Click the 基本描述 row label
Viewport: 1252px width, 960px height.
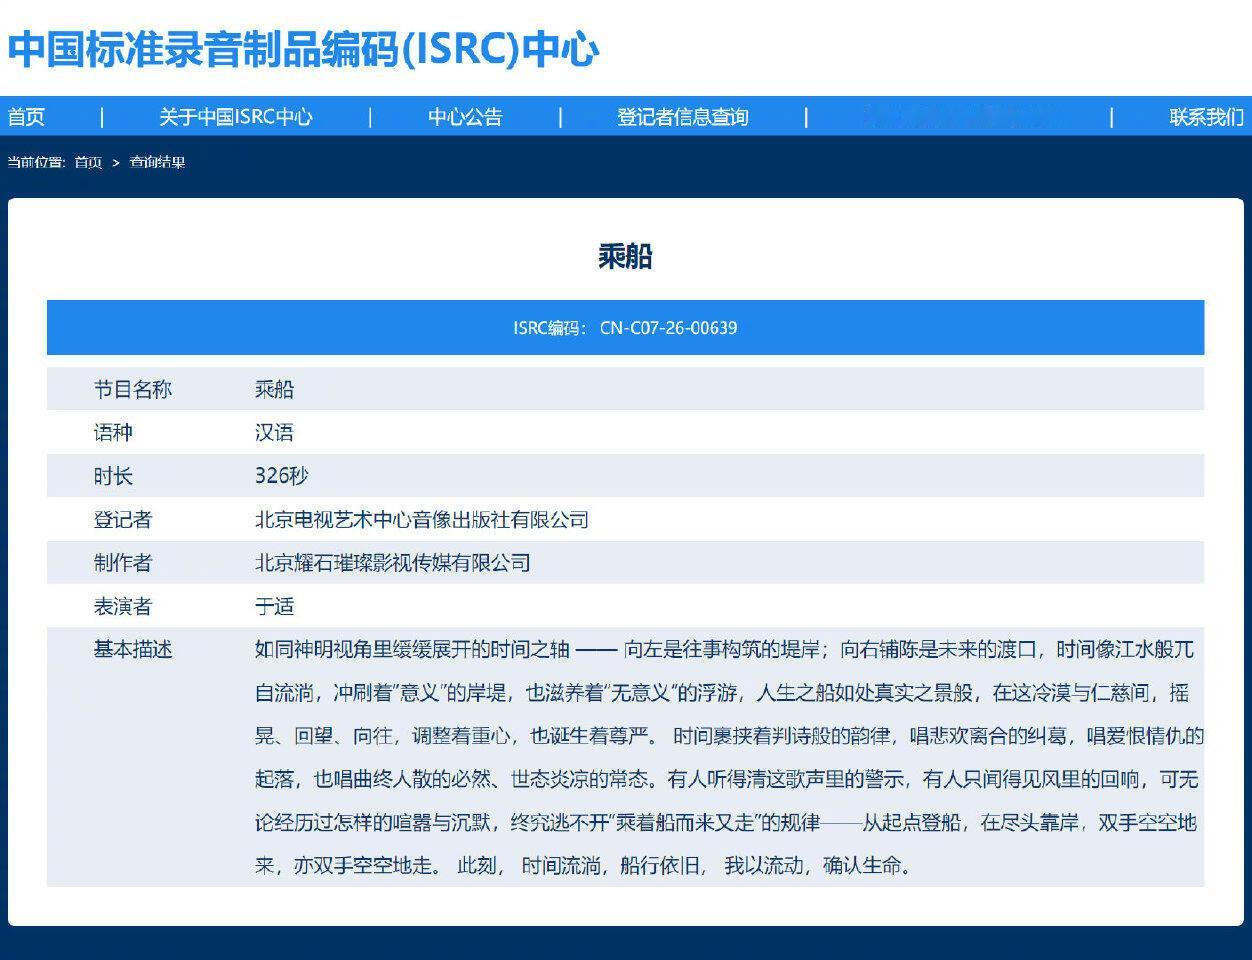(x=133, y=650)
